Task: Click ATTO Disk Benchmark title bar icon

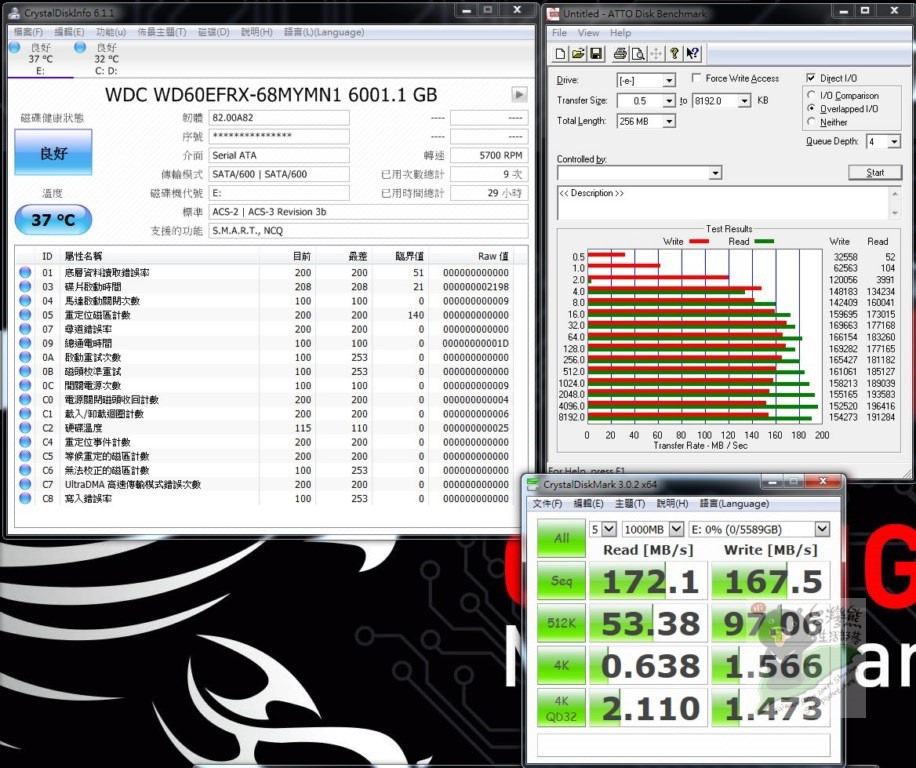Action: pos(553,13)
